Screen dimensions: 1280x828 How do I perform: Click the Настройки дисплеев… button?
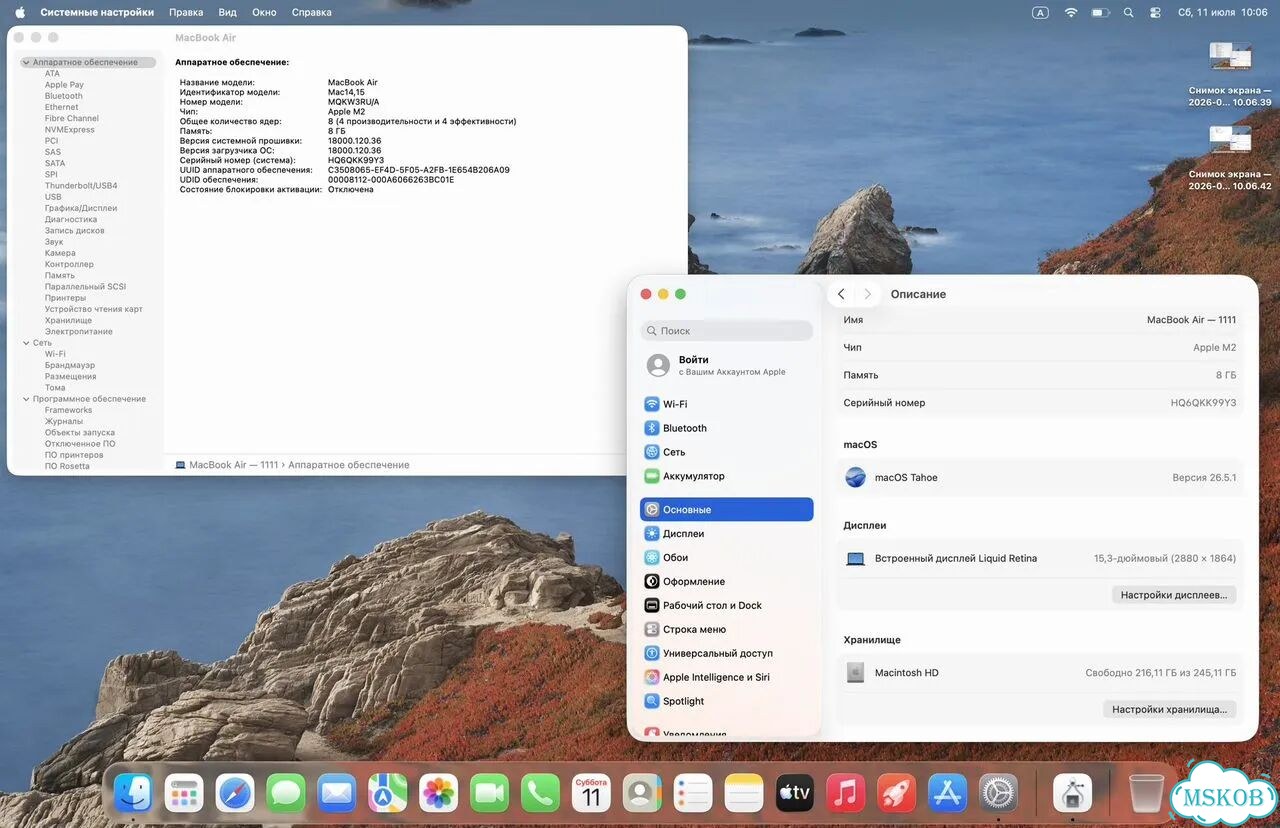tap(1174, 594)
